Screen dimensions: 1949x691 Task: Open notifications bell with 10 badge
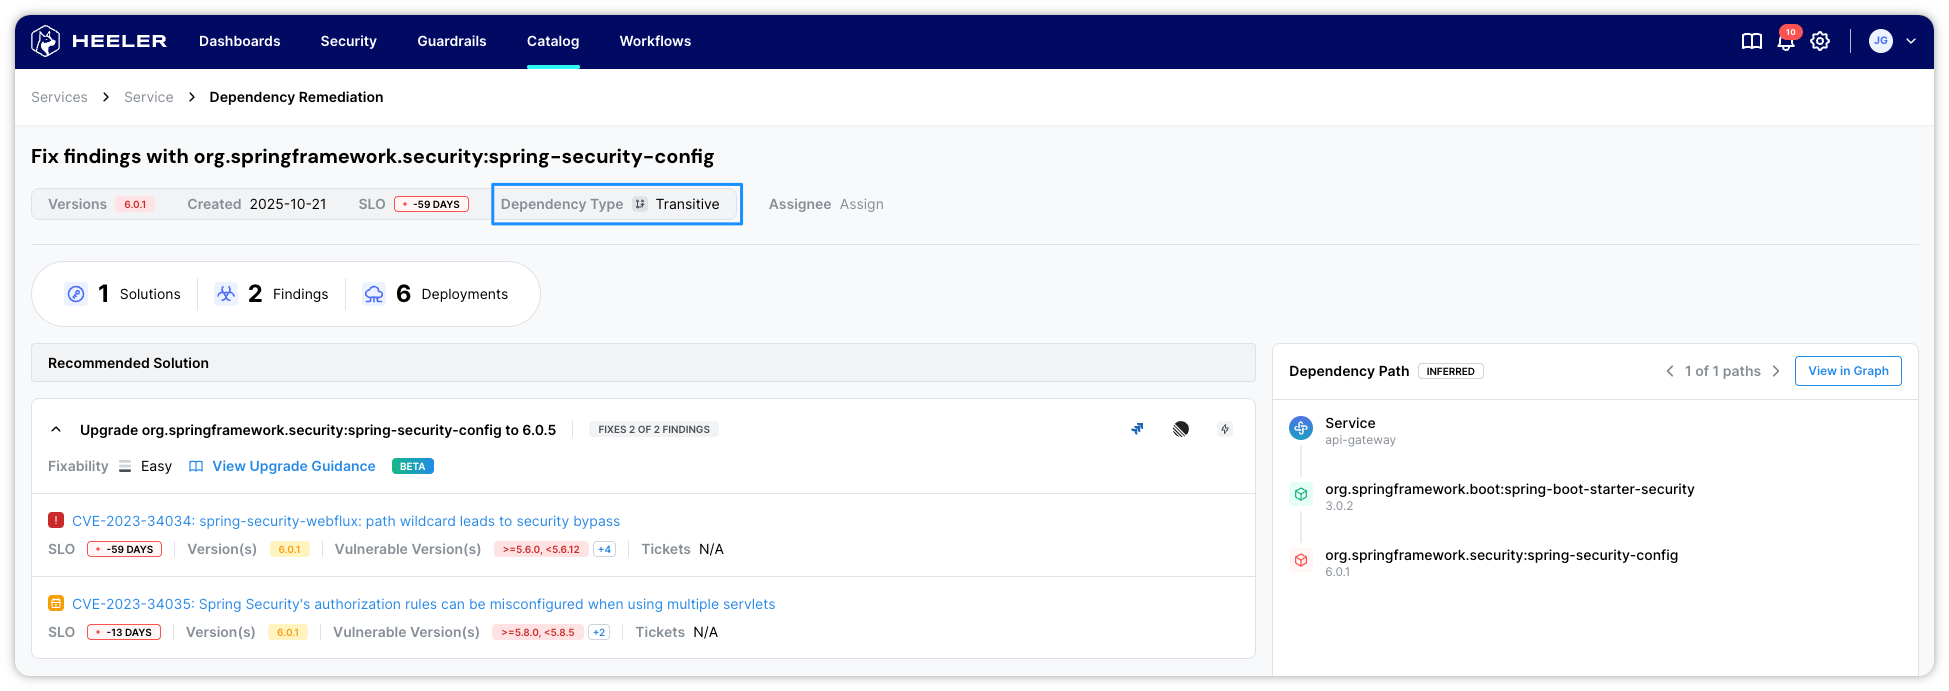tap(1785, 41)
